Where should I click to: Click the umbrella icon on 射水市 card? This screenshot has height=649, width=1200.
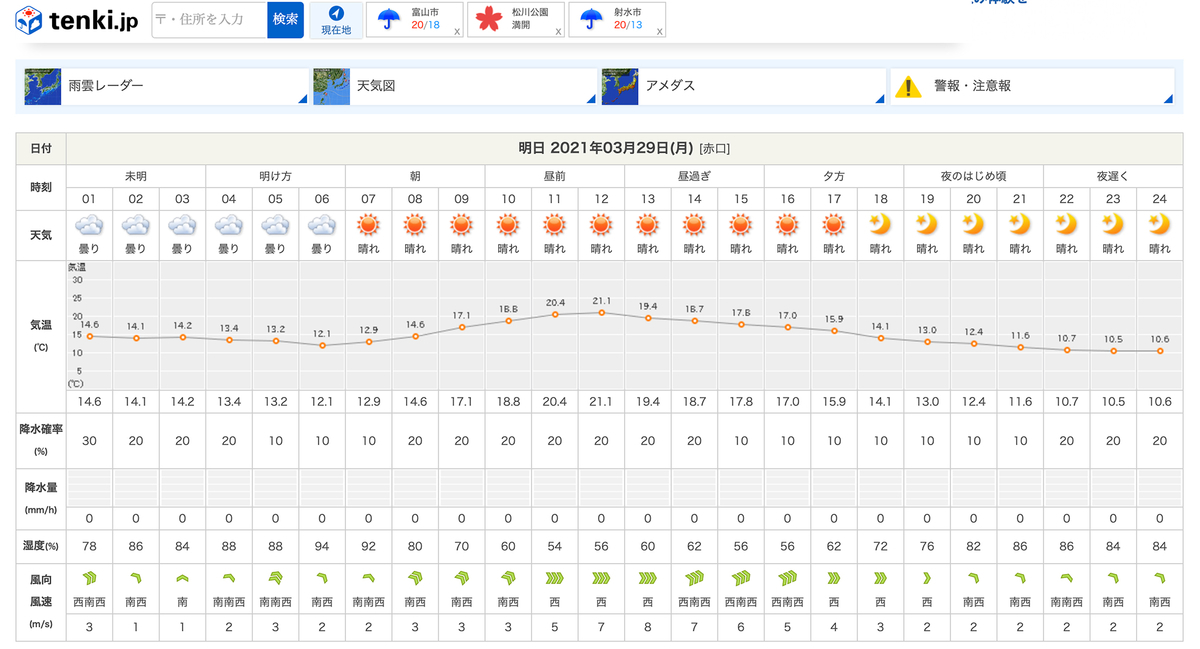click(x=591, y=19)
